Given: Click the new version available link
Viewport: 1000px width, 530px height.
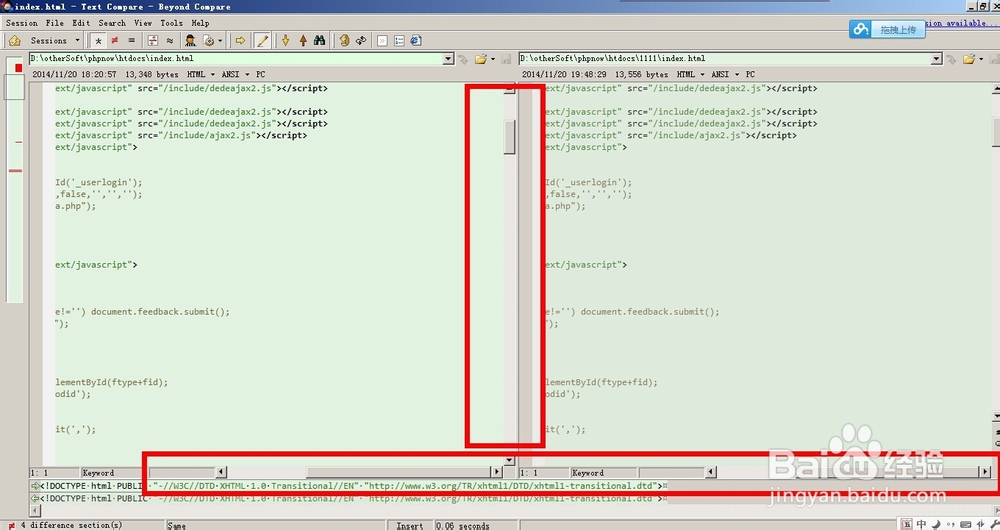Looking at the screenshot, I should [962, 23].
